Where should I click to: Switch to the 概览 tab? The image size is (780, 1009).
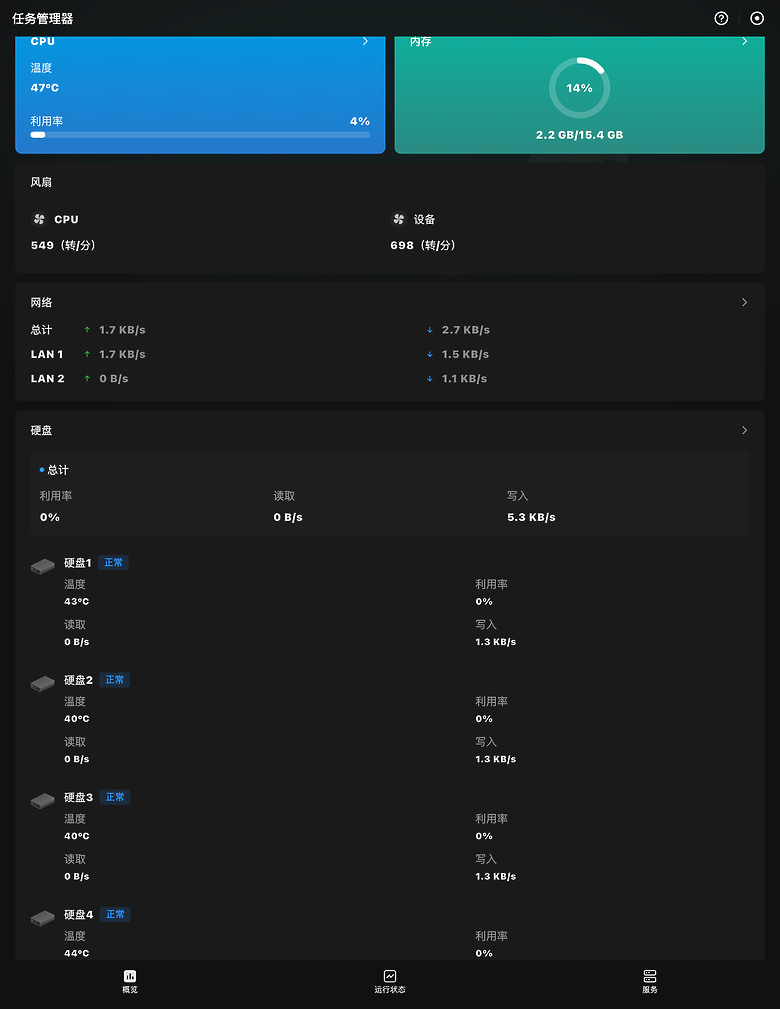130,981
